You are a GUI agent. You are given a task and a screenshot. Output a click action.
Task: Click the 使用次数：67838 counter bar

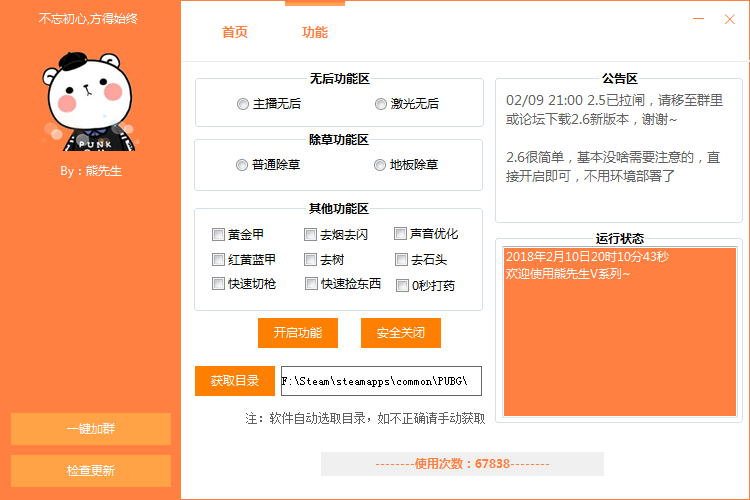click(x=462, y=464)
